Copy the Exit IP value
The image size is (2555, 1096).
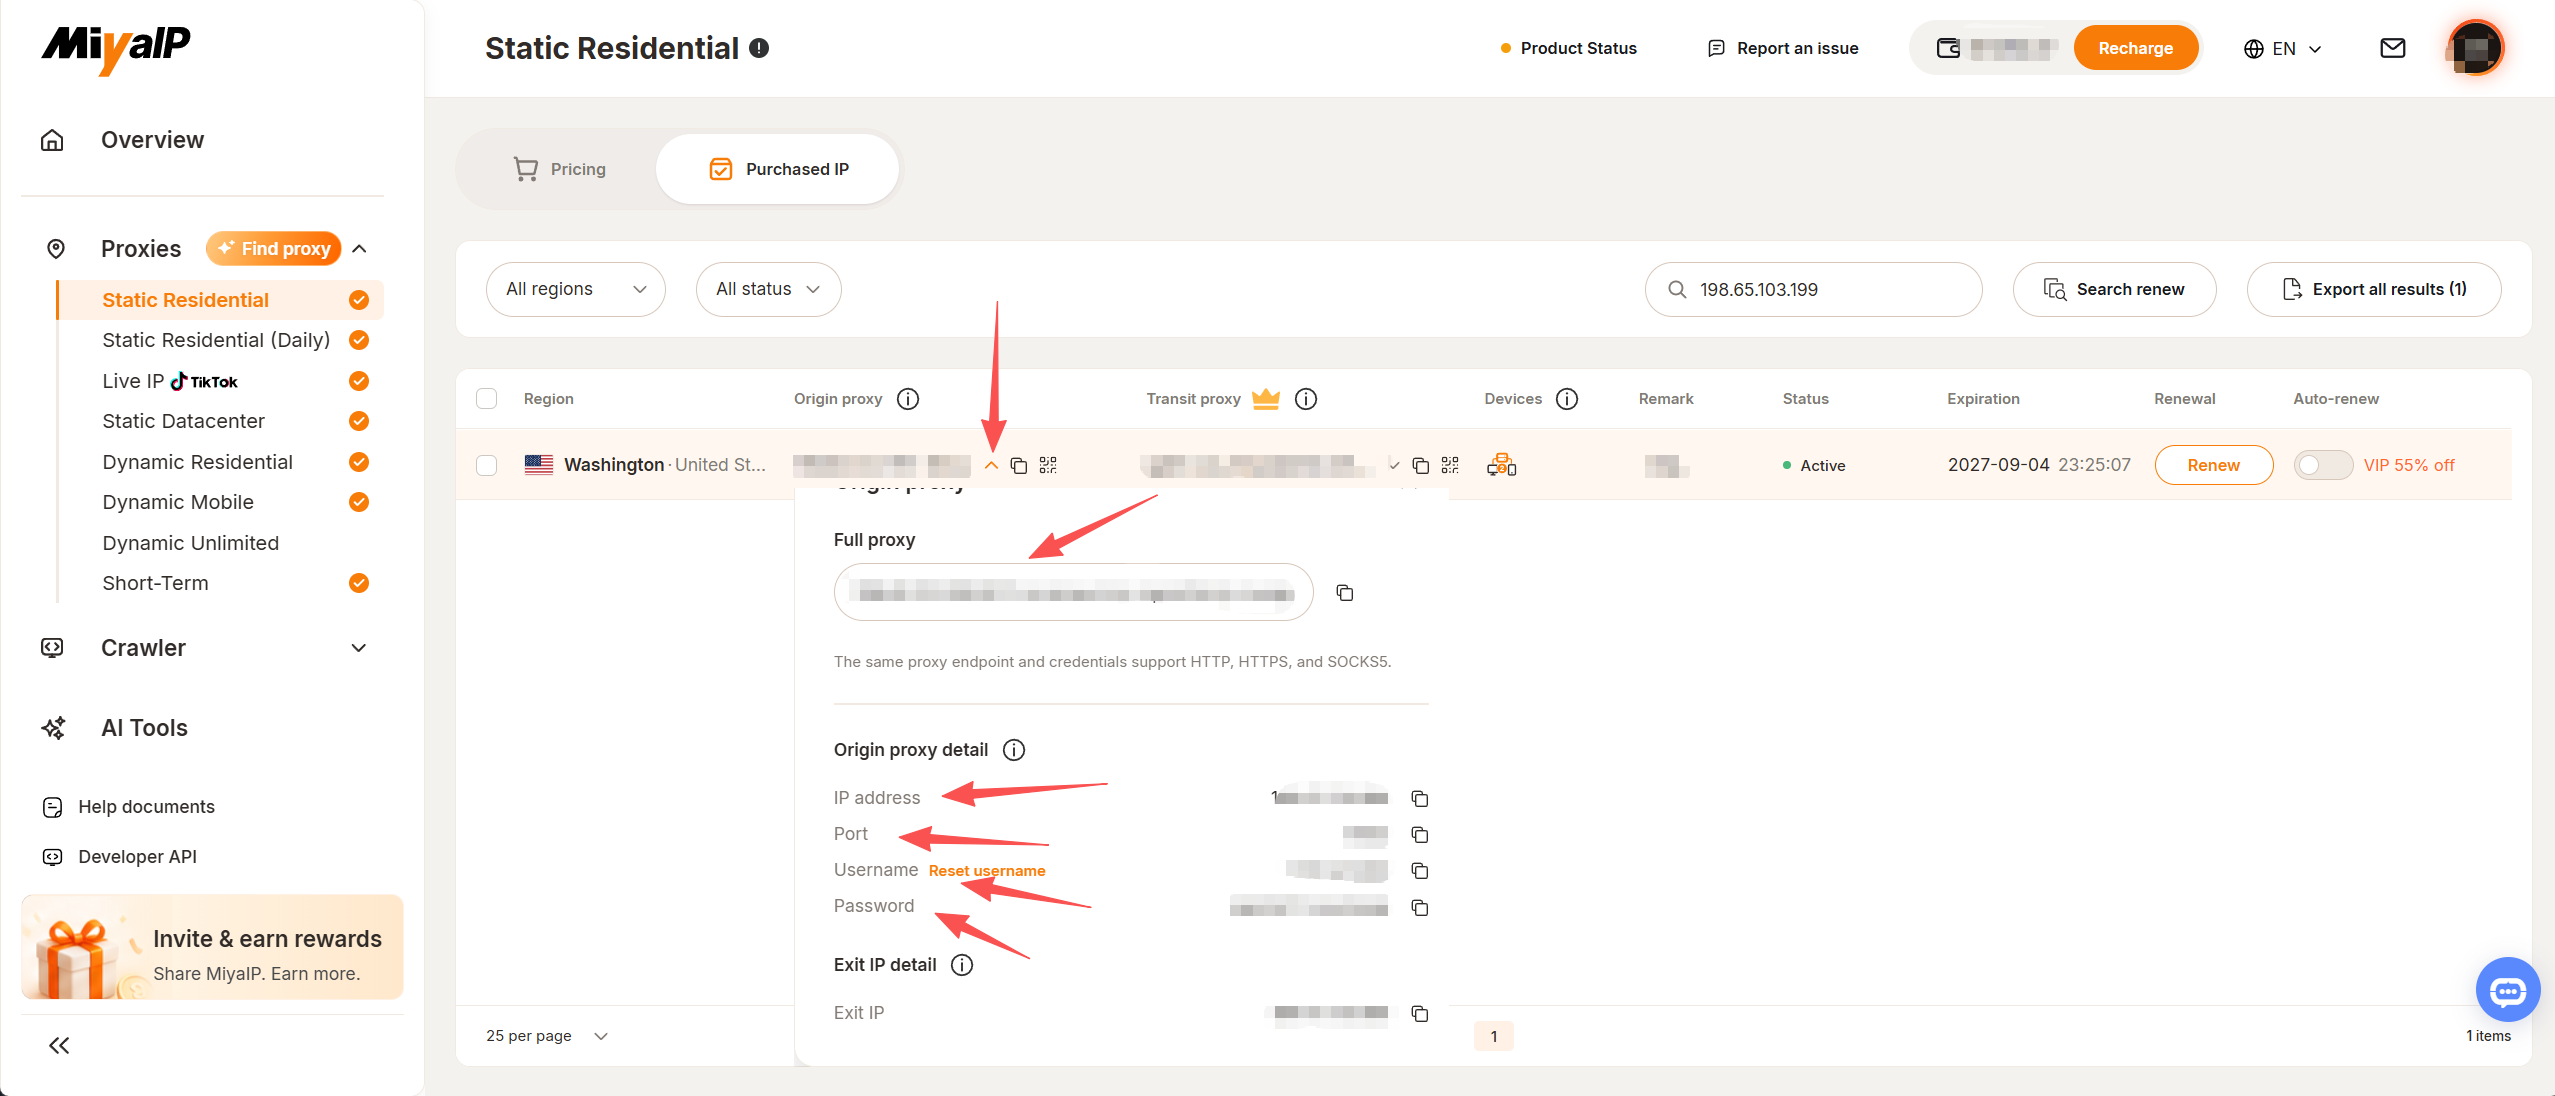1420,1013
